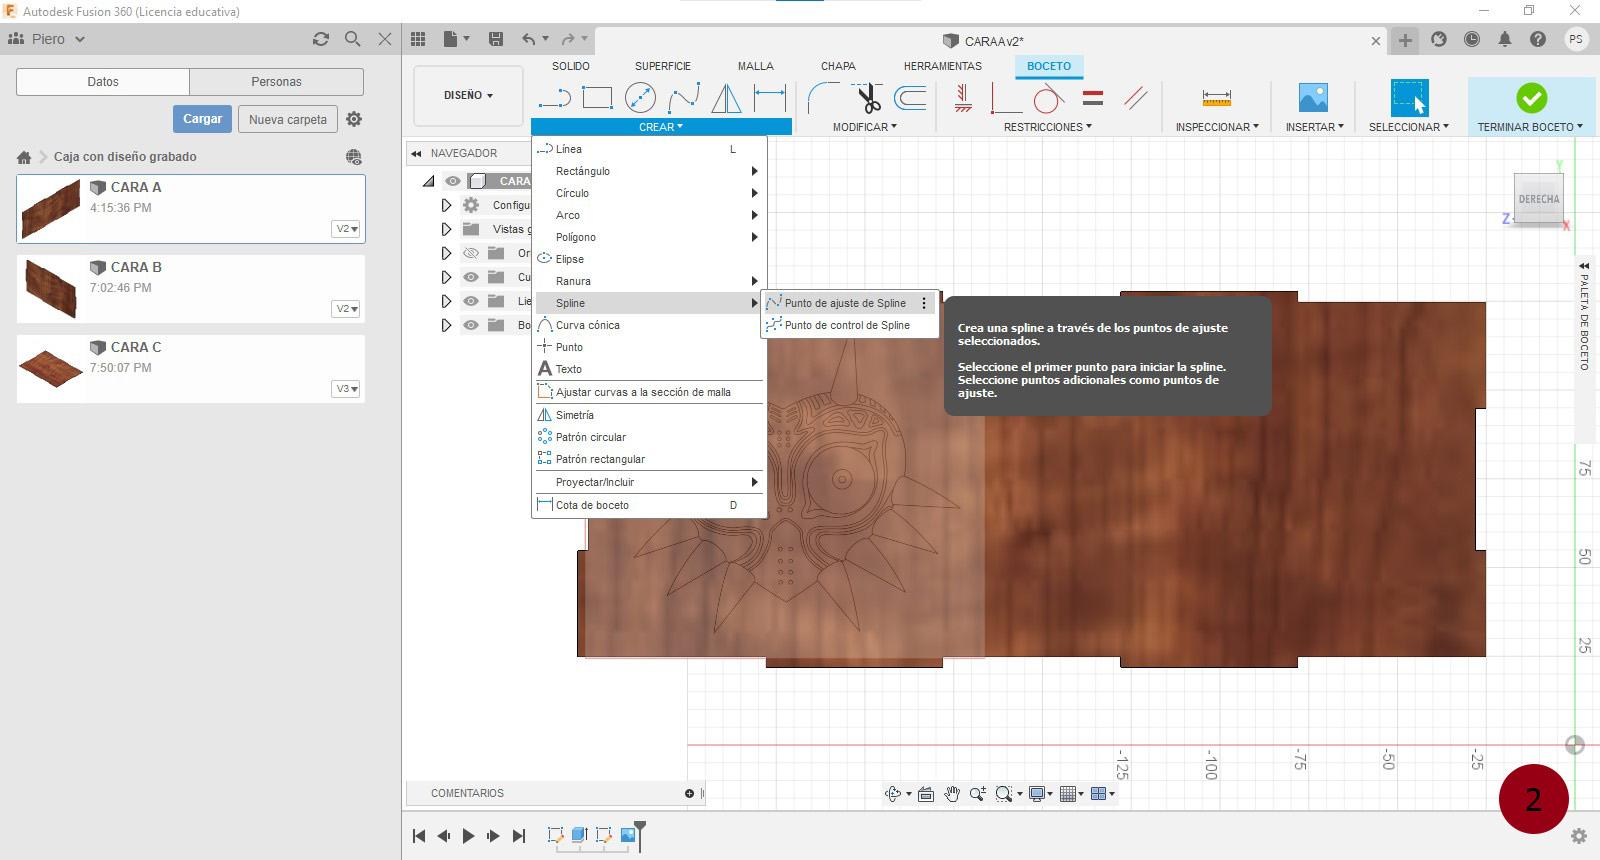Open the SELECCIONAR dropdown
The image size is (1600, 860).
click(1408, 127)
